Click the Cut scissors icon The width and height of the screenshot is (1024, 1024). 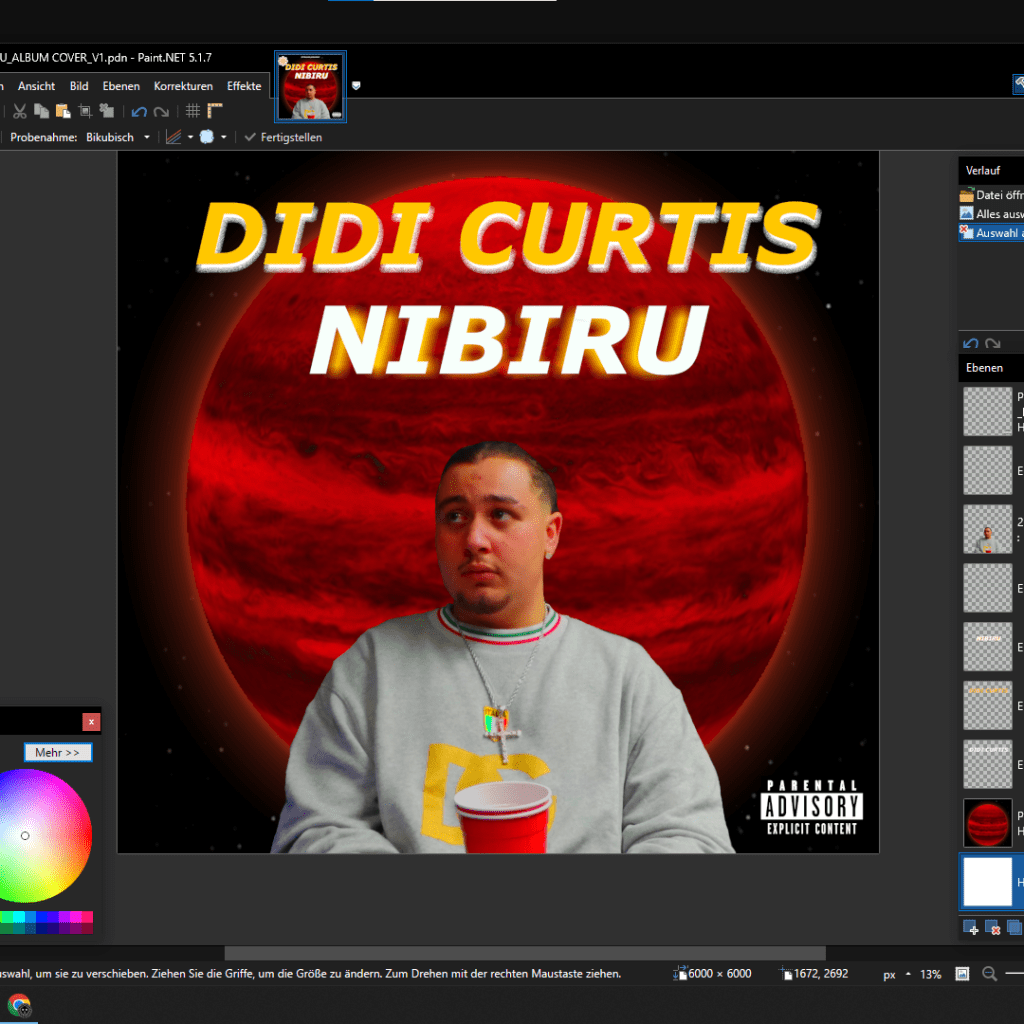coord(19,112)
